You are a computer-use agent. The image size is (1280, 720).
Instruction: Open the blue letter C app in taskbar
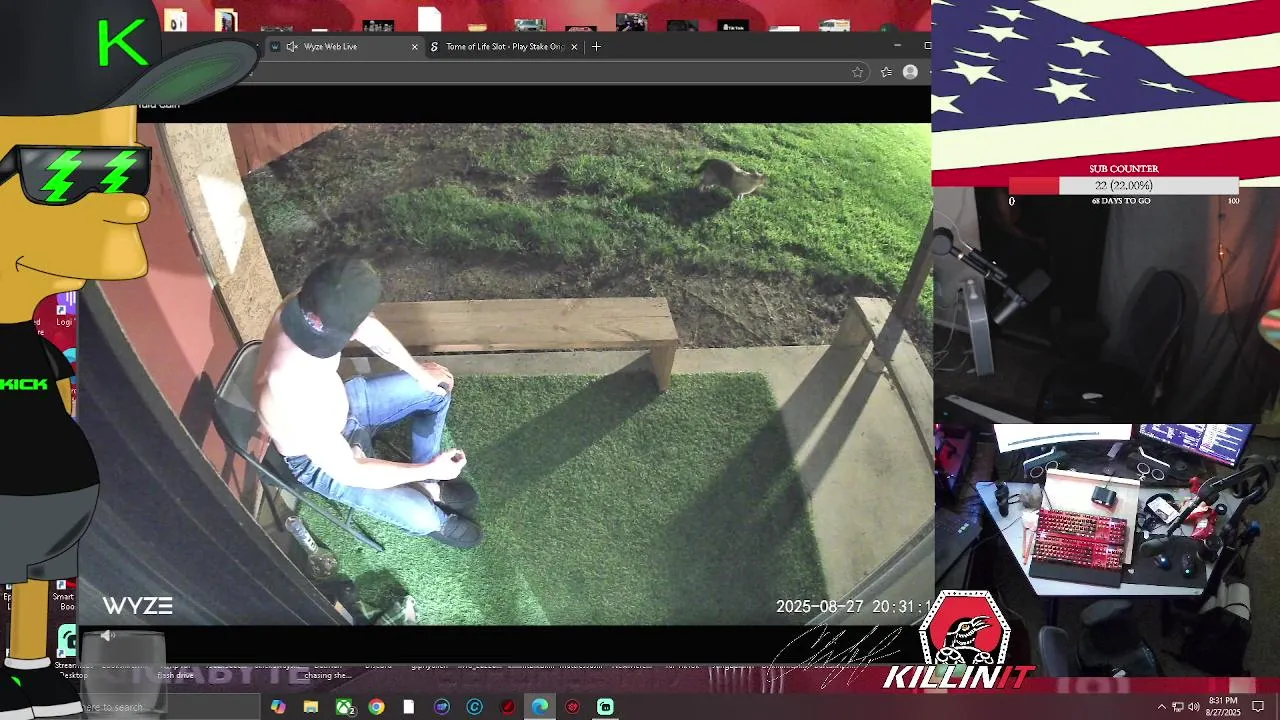point(474,707)
